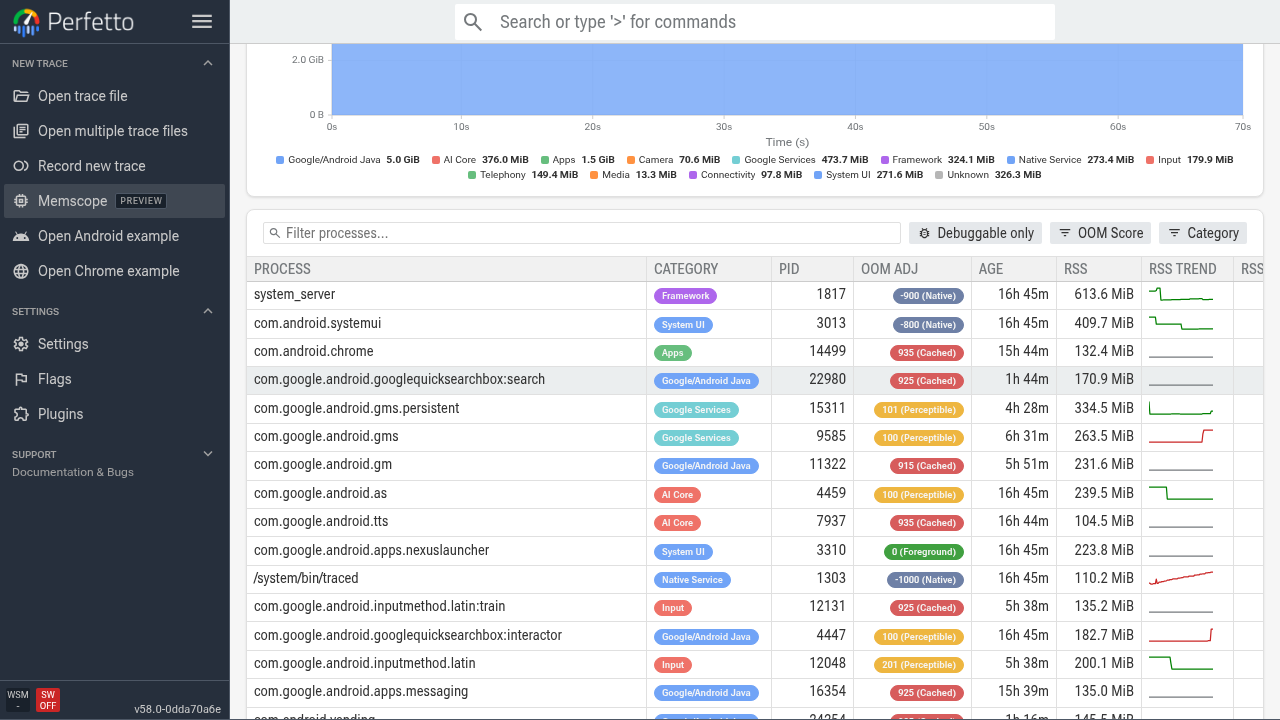Viewport: 1280px width, 720px height.
Task: Select com.google.android.apps.messaging row
Action: coord(755,692)
